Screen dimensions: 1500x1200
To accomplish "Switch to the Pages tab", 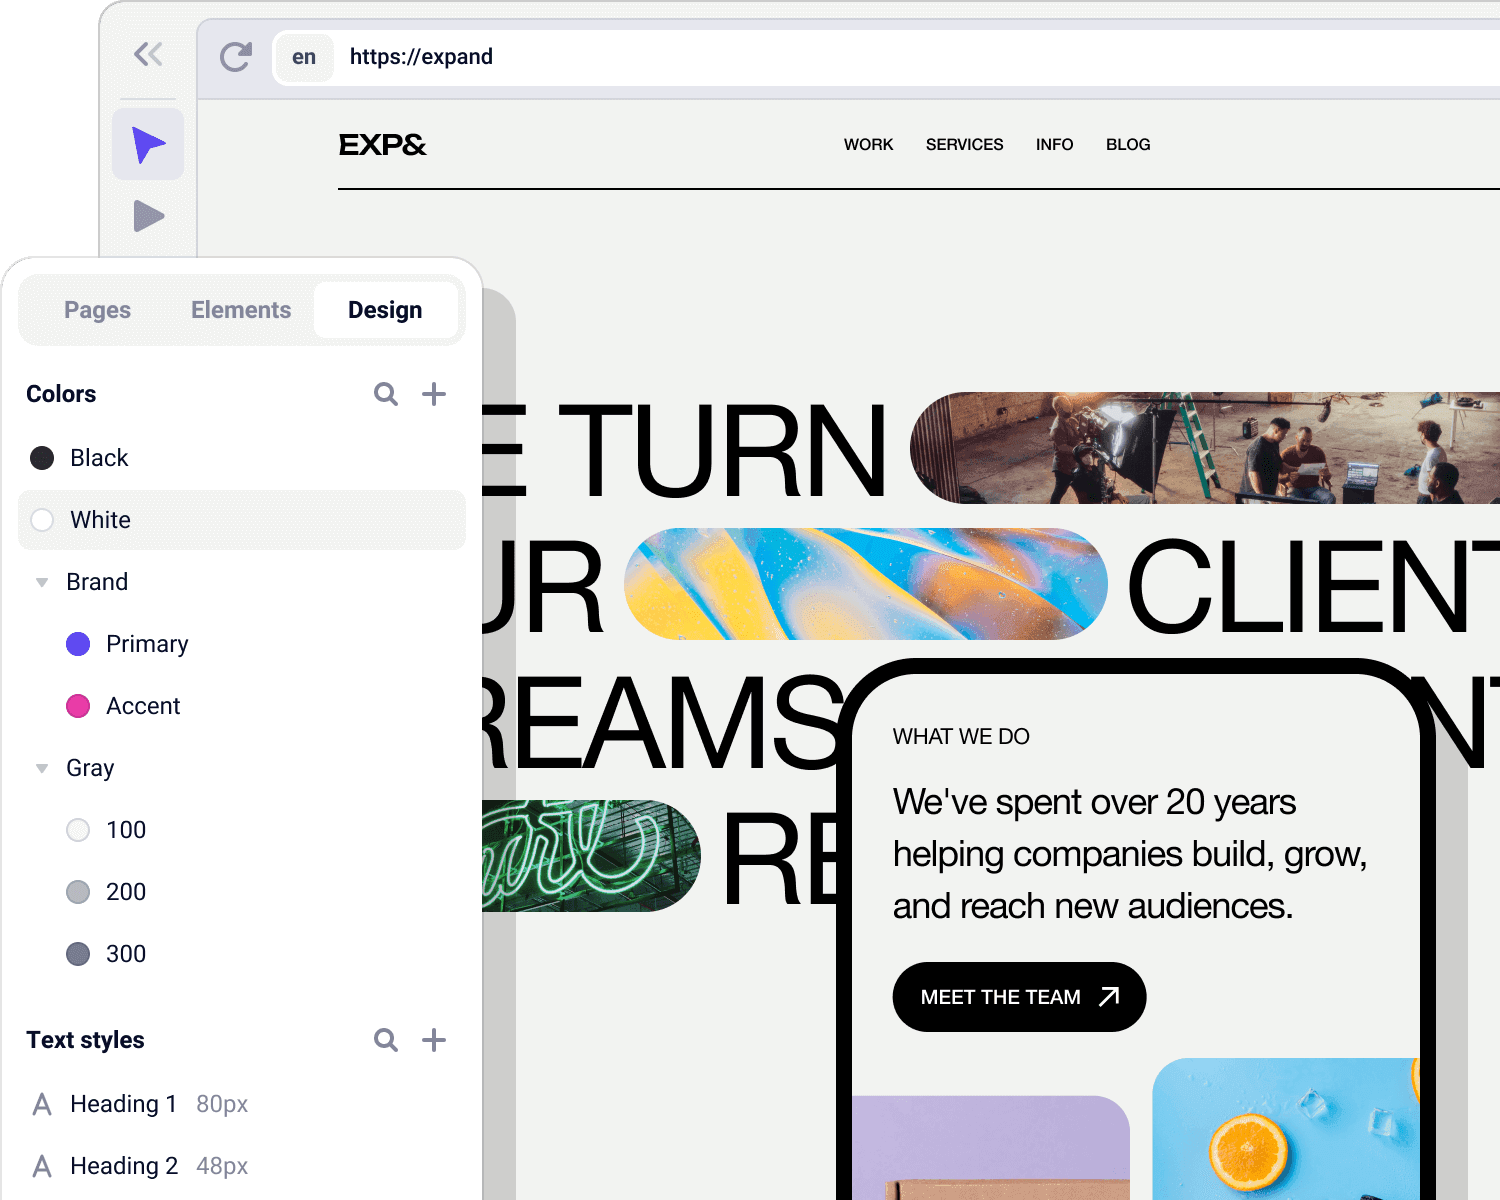I will (97, 310).
